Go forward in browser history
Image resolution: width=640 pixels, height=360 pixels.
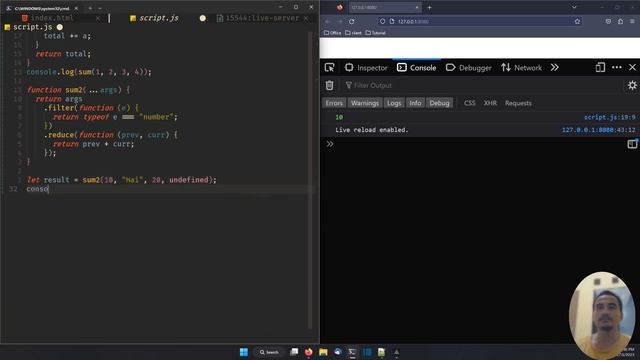[340, 21]
